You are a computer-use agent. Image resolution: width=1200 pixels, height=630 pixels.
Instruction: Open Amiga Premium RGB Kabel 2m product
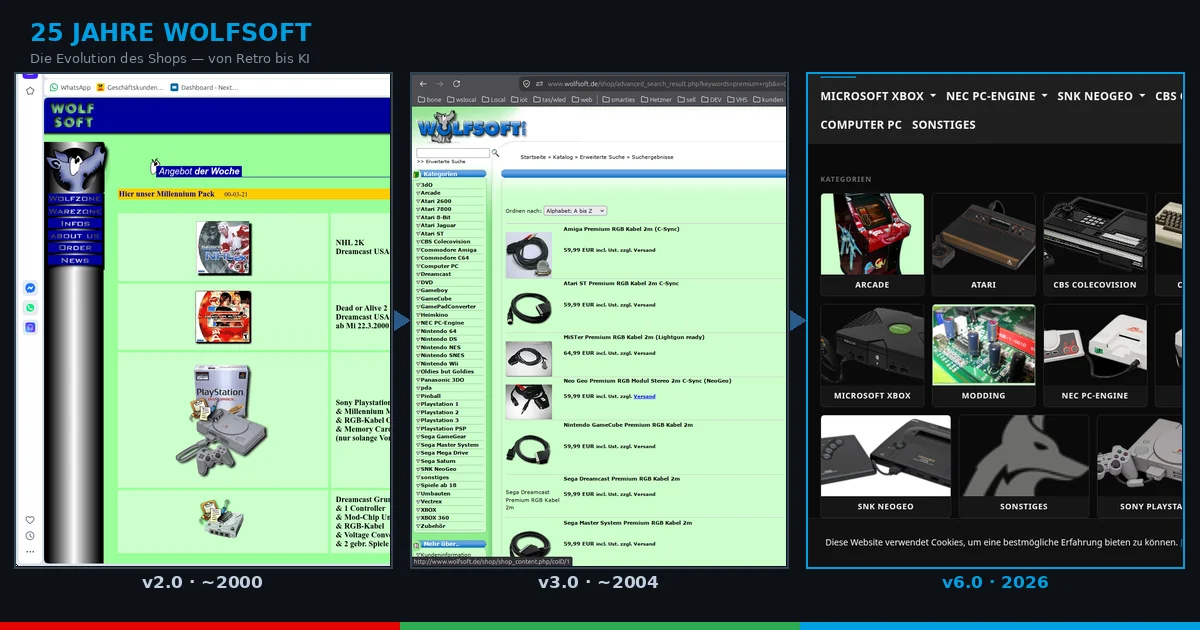tap(621, 229)
